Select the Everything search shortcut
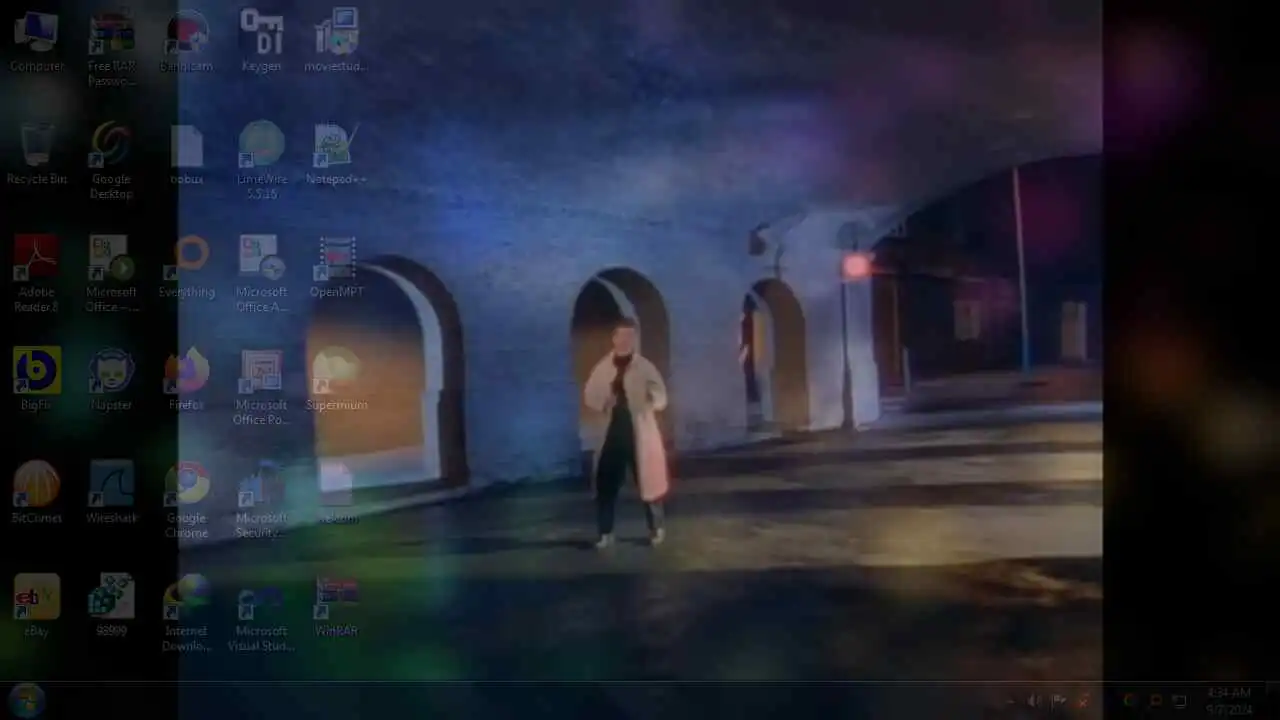Image resolution: width=1280 pixels, height=720 pixels. (187, 268)
